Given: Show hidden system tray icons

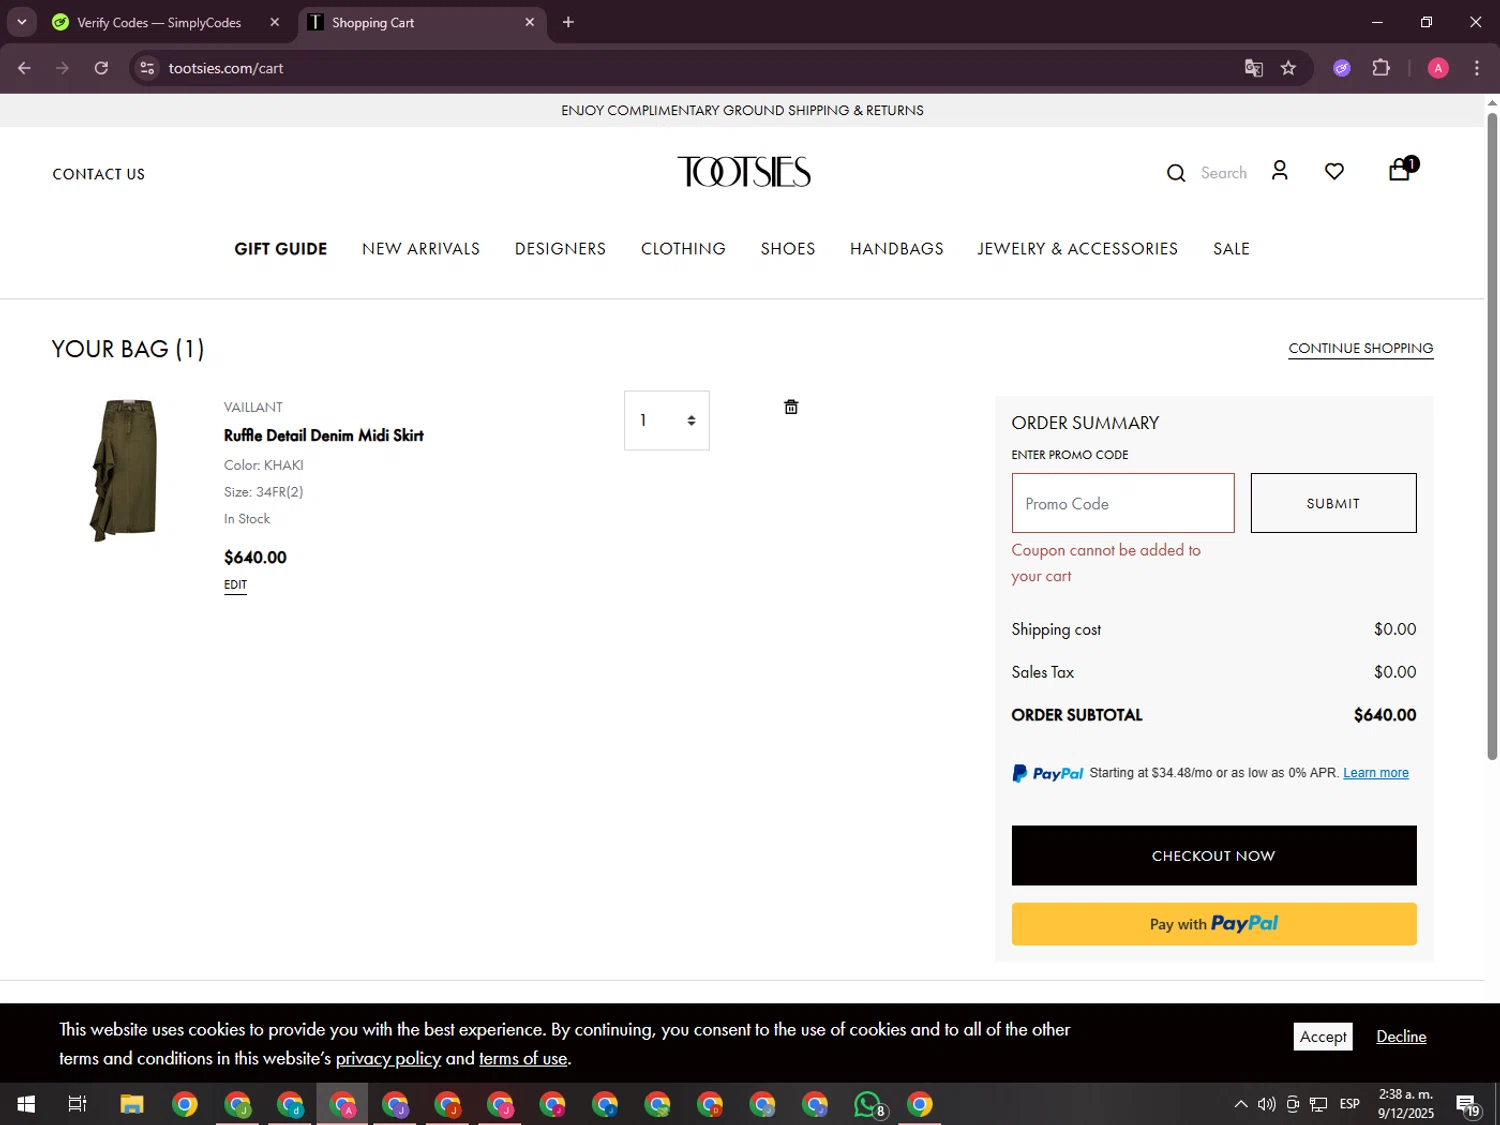Looking at the screenshot, I should coord(1240,1104).
